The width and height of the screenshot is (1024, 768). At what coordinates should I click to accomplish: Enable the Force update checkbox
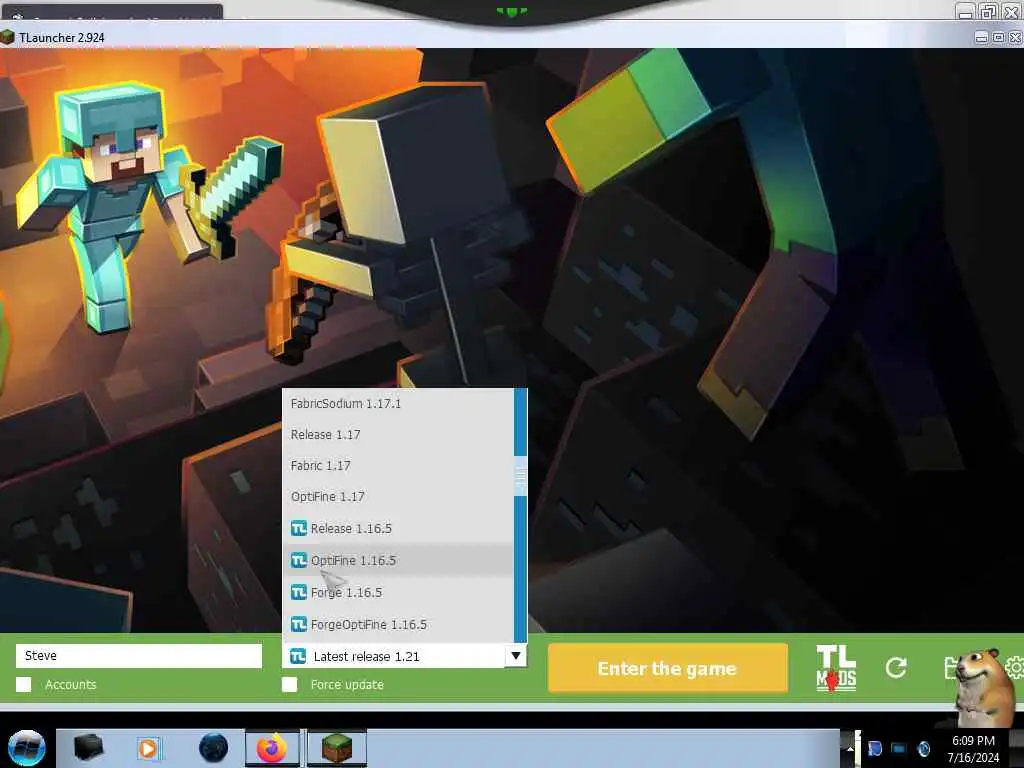[289, 684]
